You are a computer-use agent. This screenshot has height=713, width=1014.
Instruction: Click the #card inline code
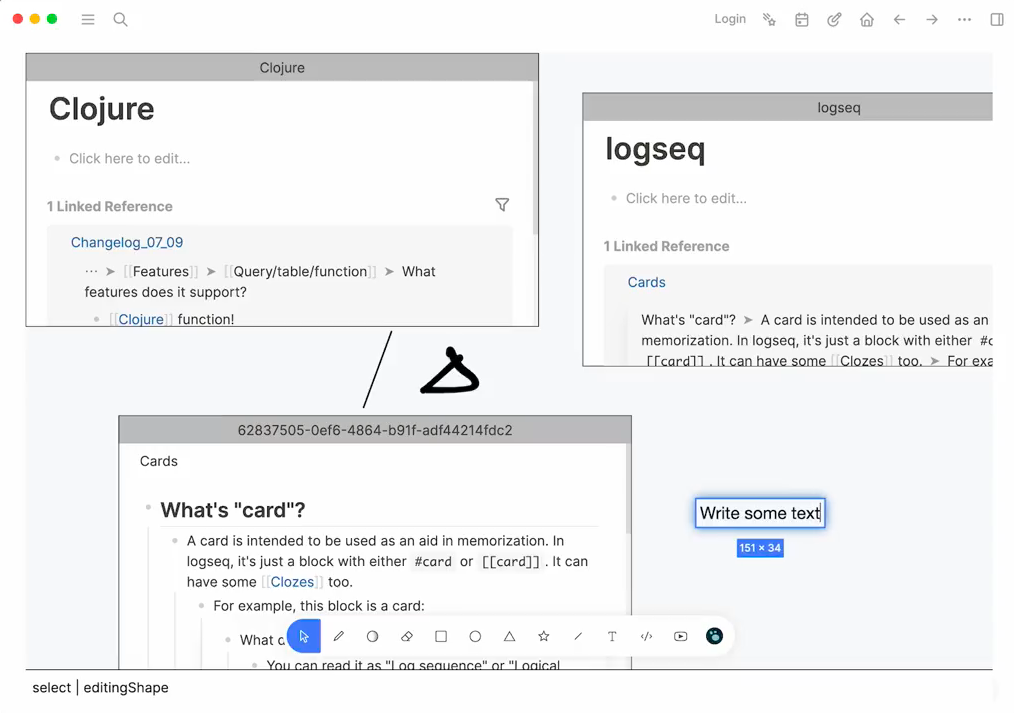click(433, 562)
